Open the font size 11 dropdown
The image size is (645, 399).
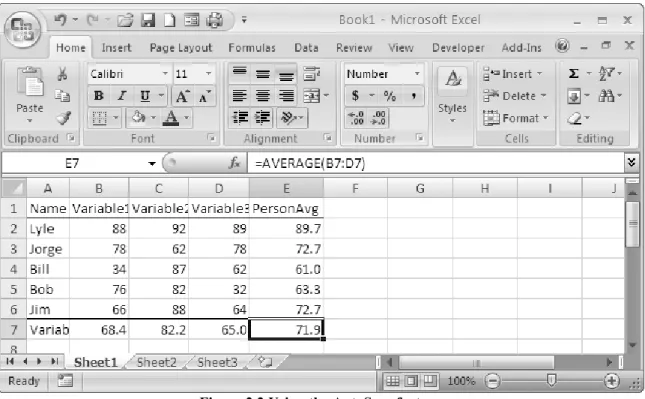tap(209, 74)
